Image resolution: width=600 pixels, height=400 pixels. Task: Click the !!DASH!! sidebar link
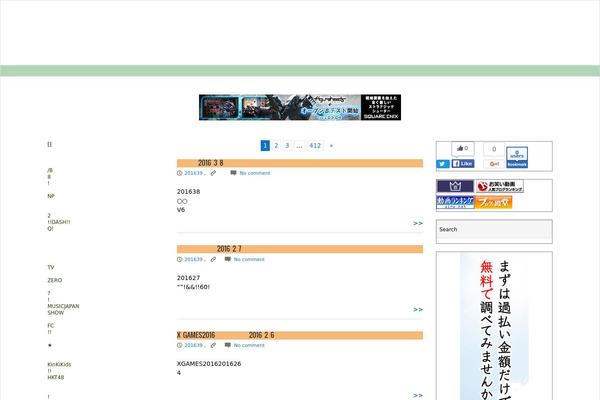pyautogui.click(x=59, y=222)
